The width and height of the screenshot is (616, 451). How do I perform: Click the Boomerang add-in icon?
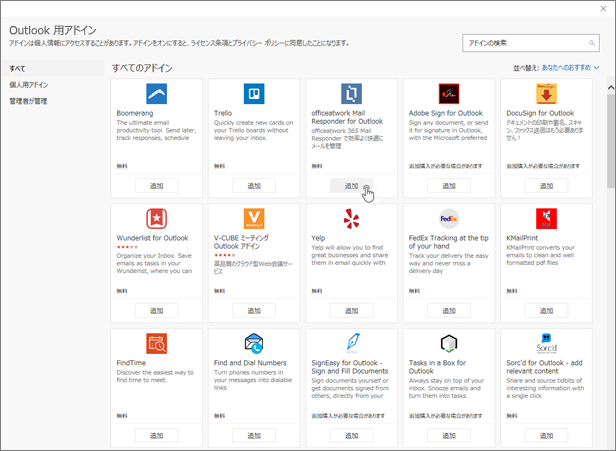point(156,94)
